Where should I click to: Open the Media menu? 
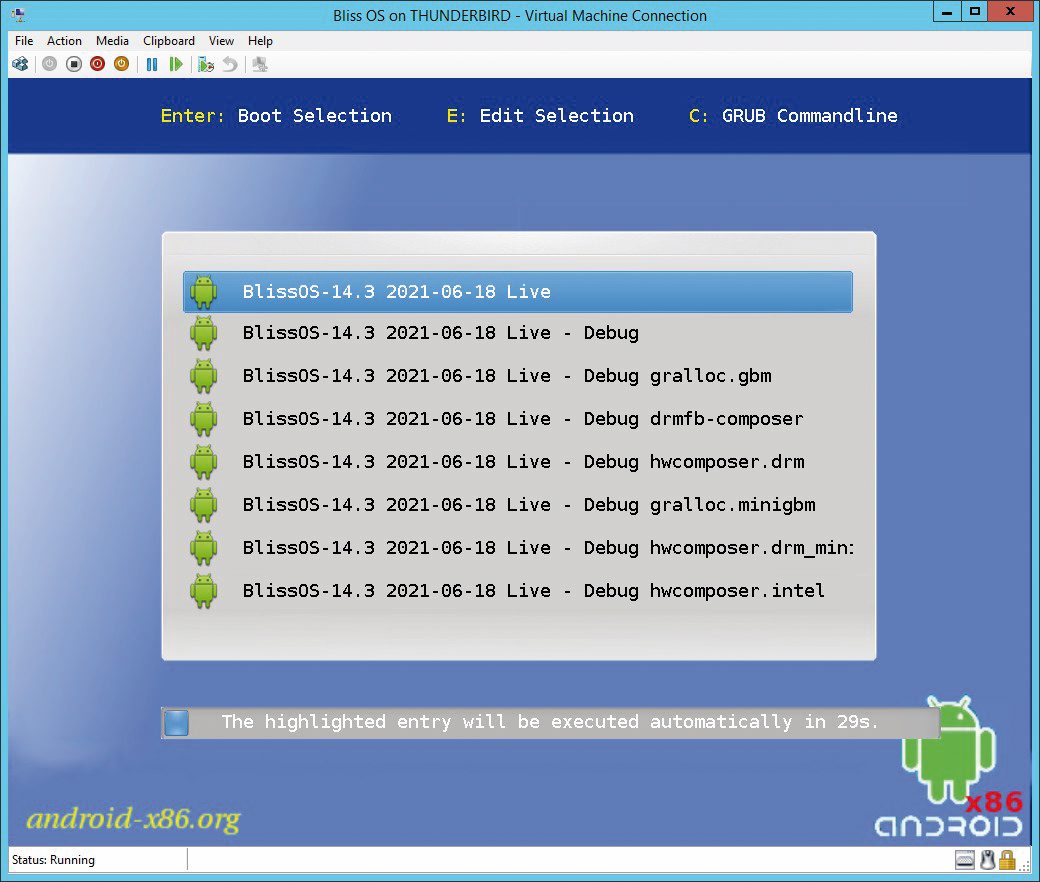coord(112,40)
